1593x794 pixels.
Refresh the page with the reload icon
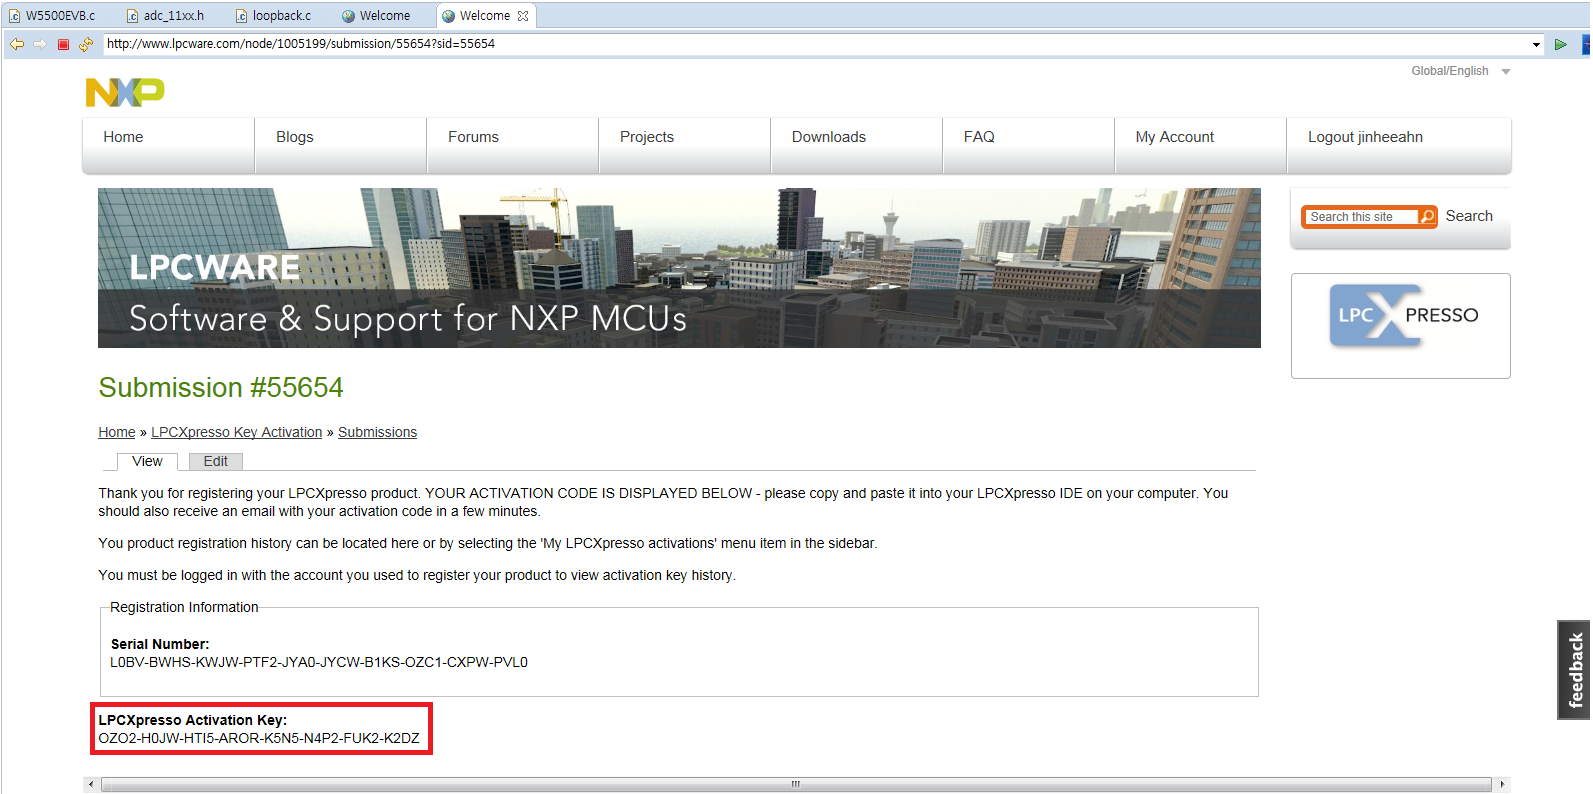86,44
